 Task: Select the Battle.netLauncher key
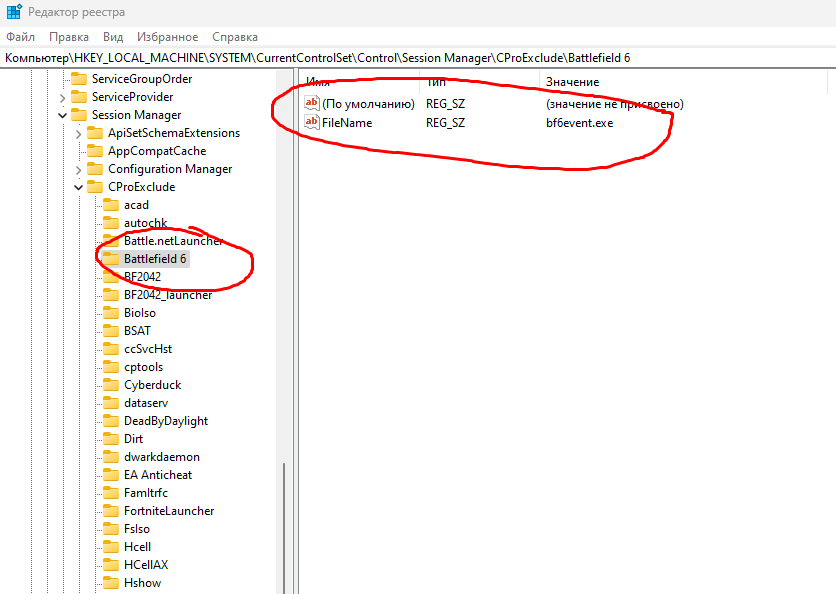pos(173,241)
